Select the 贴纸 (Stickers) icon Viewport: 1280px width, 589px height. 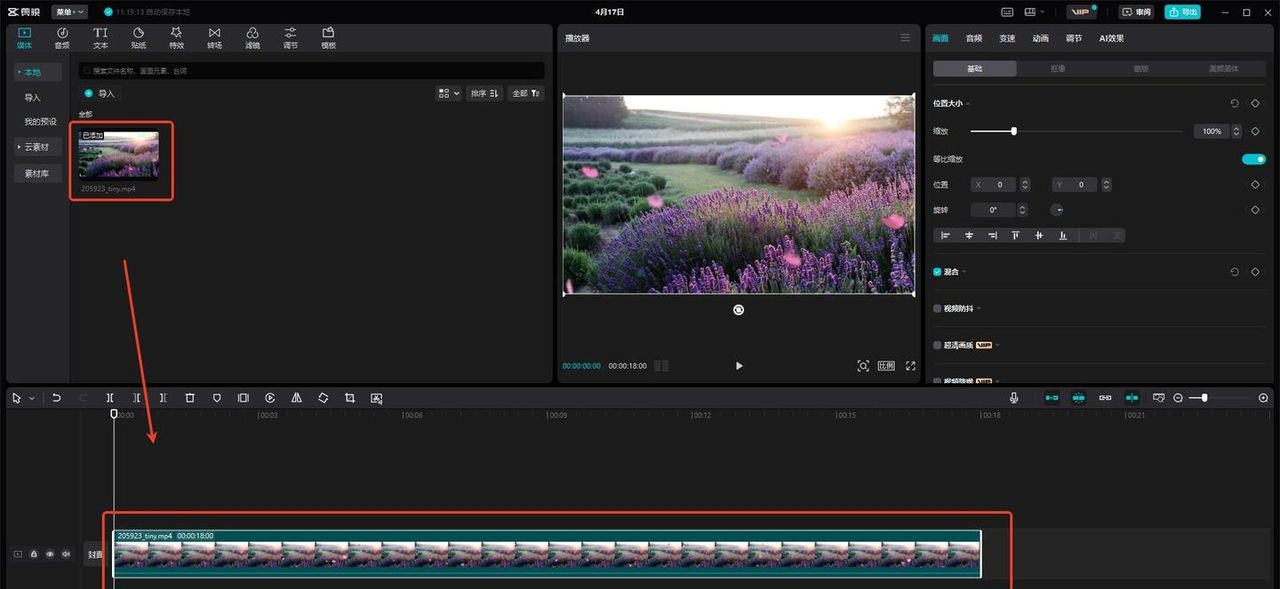coord(138,37)
